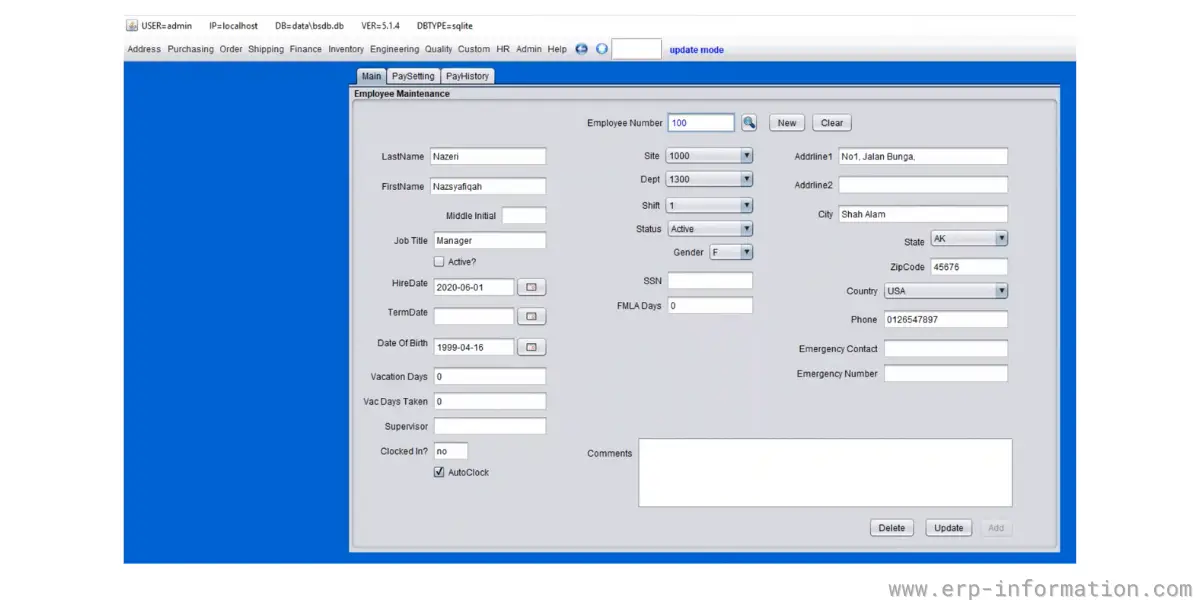
Task: Click the employee number search magnifier icon
Action: (x=749, y=122)
